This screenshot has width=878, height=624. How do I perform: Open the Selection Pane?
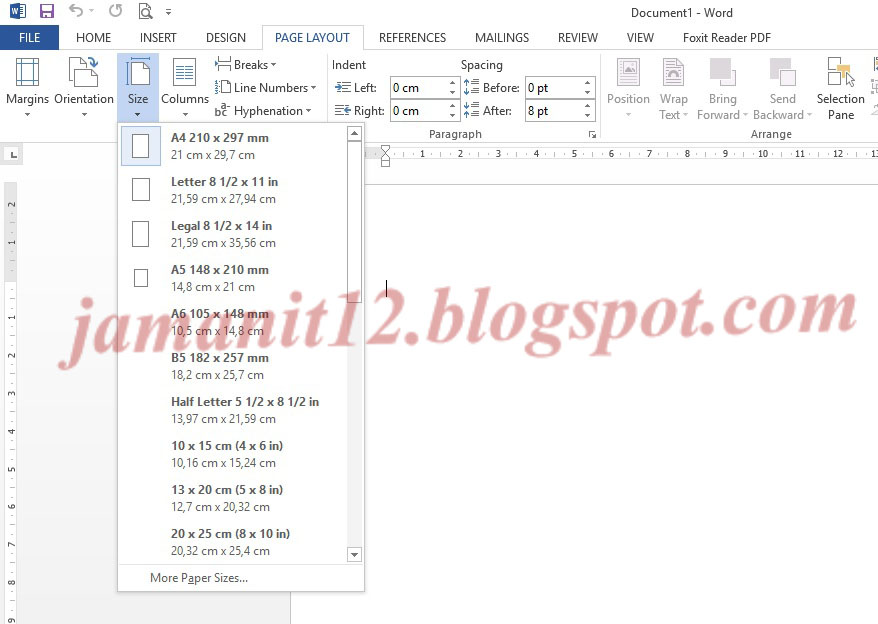(x=840, y=87)
